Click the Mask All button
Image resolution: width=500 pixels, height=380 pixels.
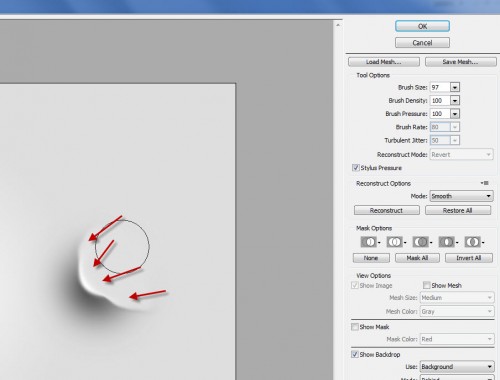coord(417,258)
